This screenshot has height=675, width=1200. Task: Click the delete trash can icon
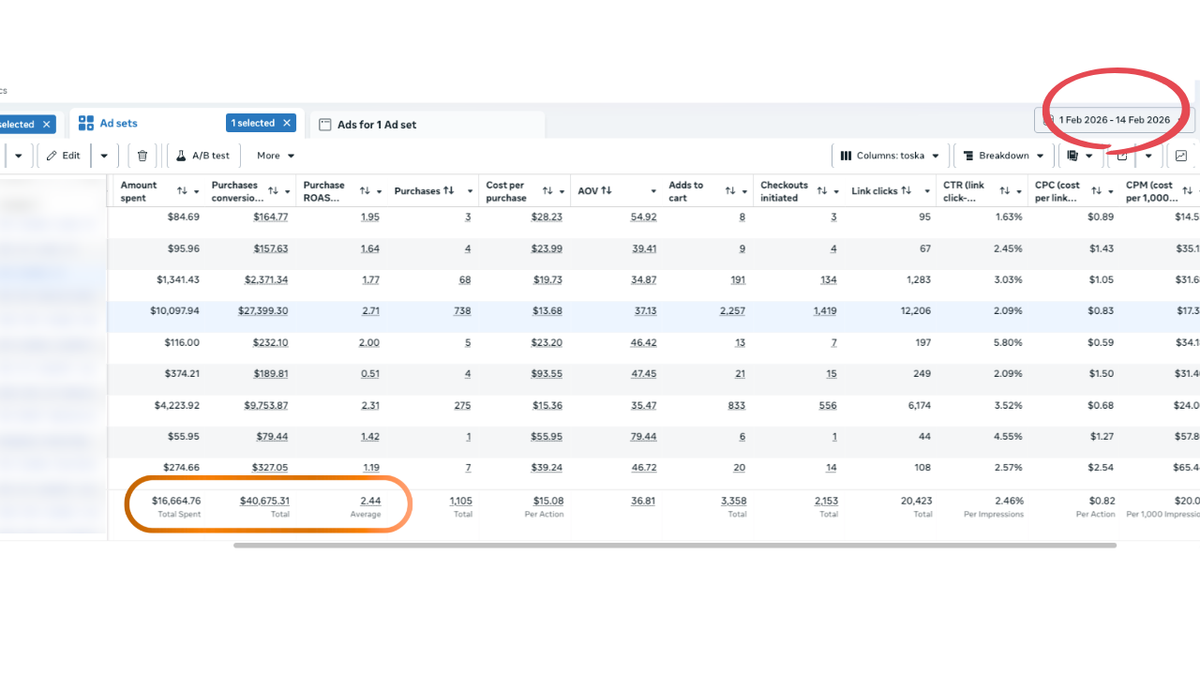pyautogui.click(x=142, y=156)
